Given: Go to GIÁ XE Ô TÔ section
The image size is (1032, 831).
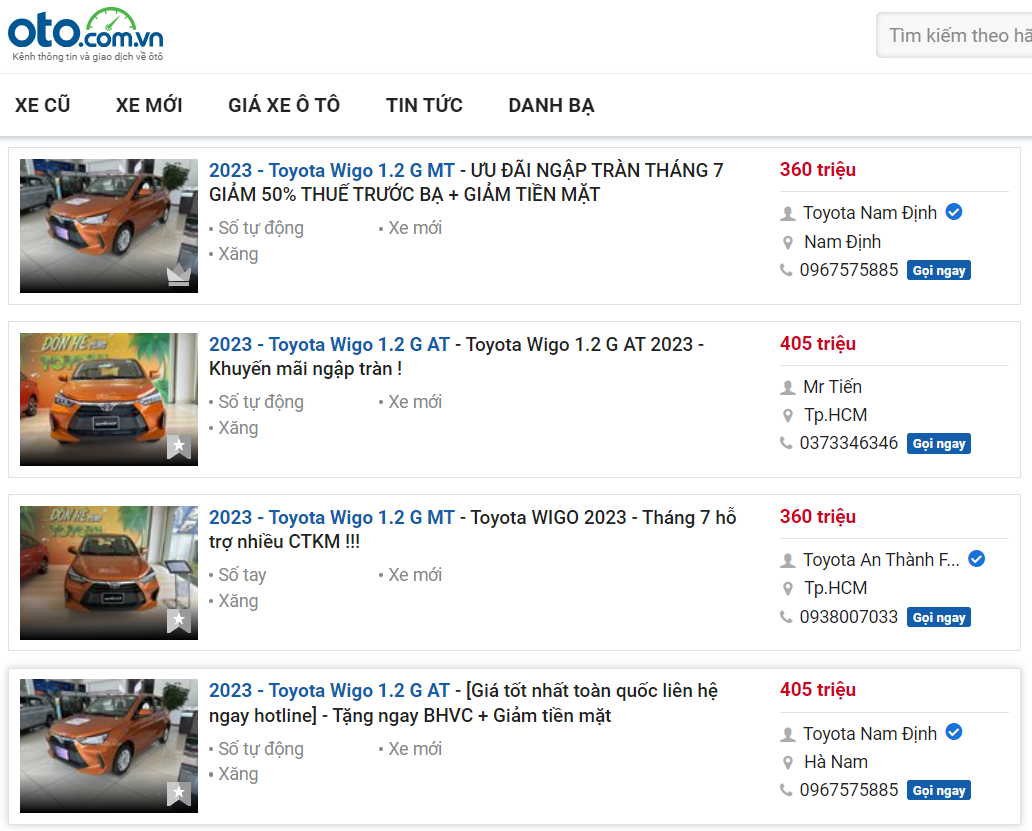Looking at the screenshot, I should (284, 105).
